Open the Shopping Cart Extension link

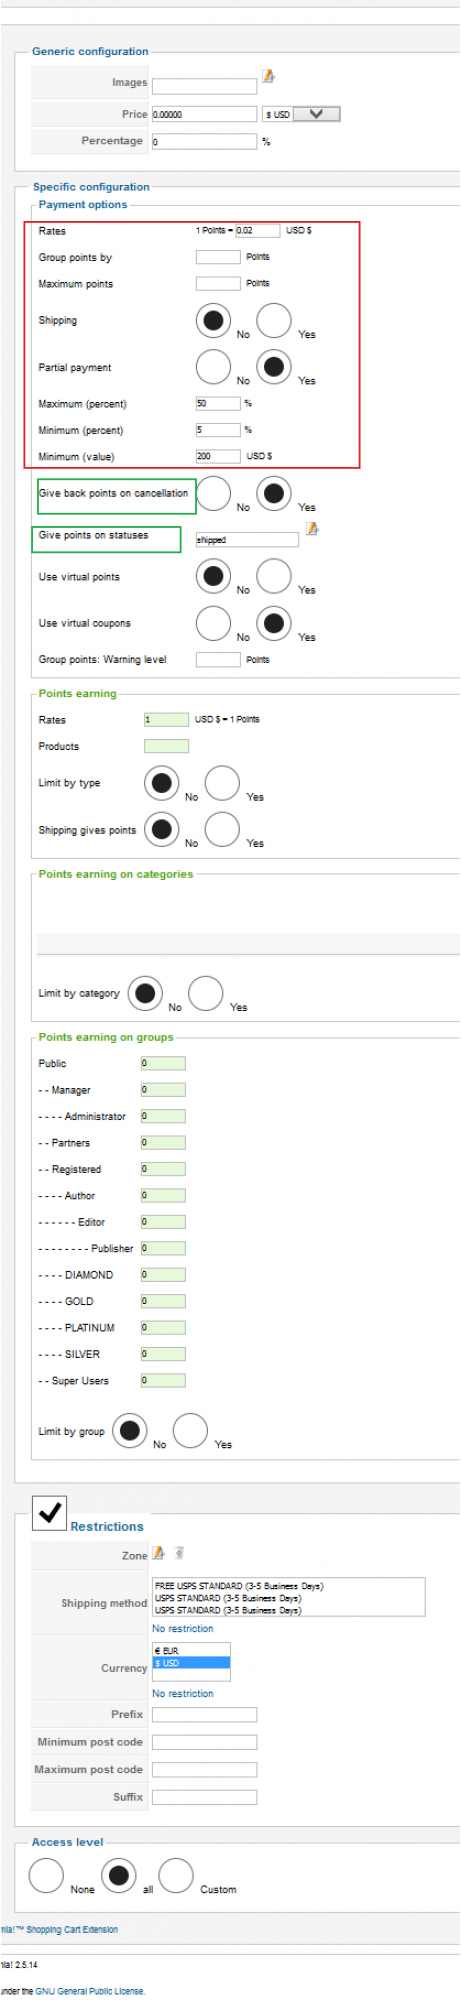72,1929
